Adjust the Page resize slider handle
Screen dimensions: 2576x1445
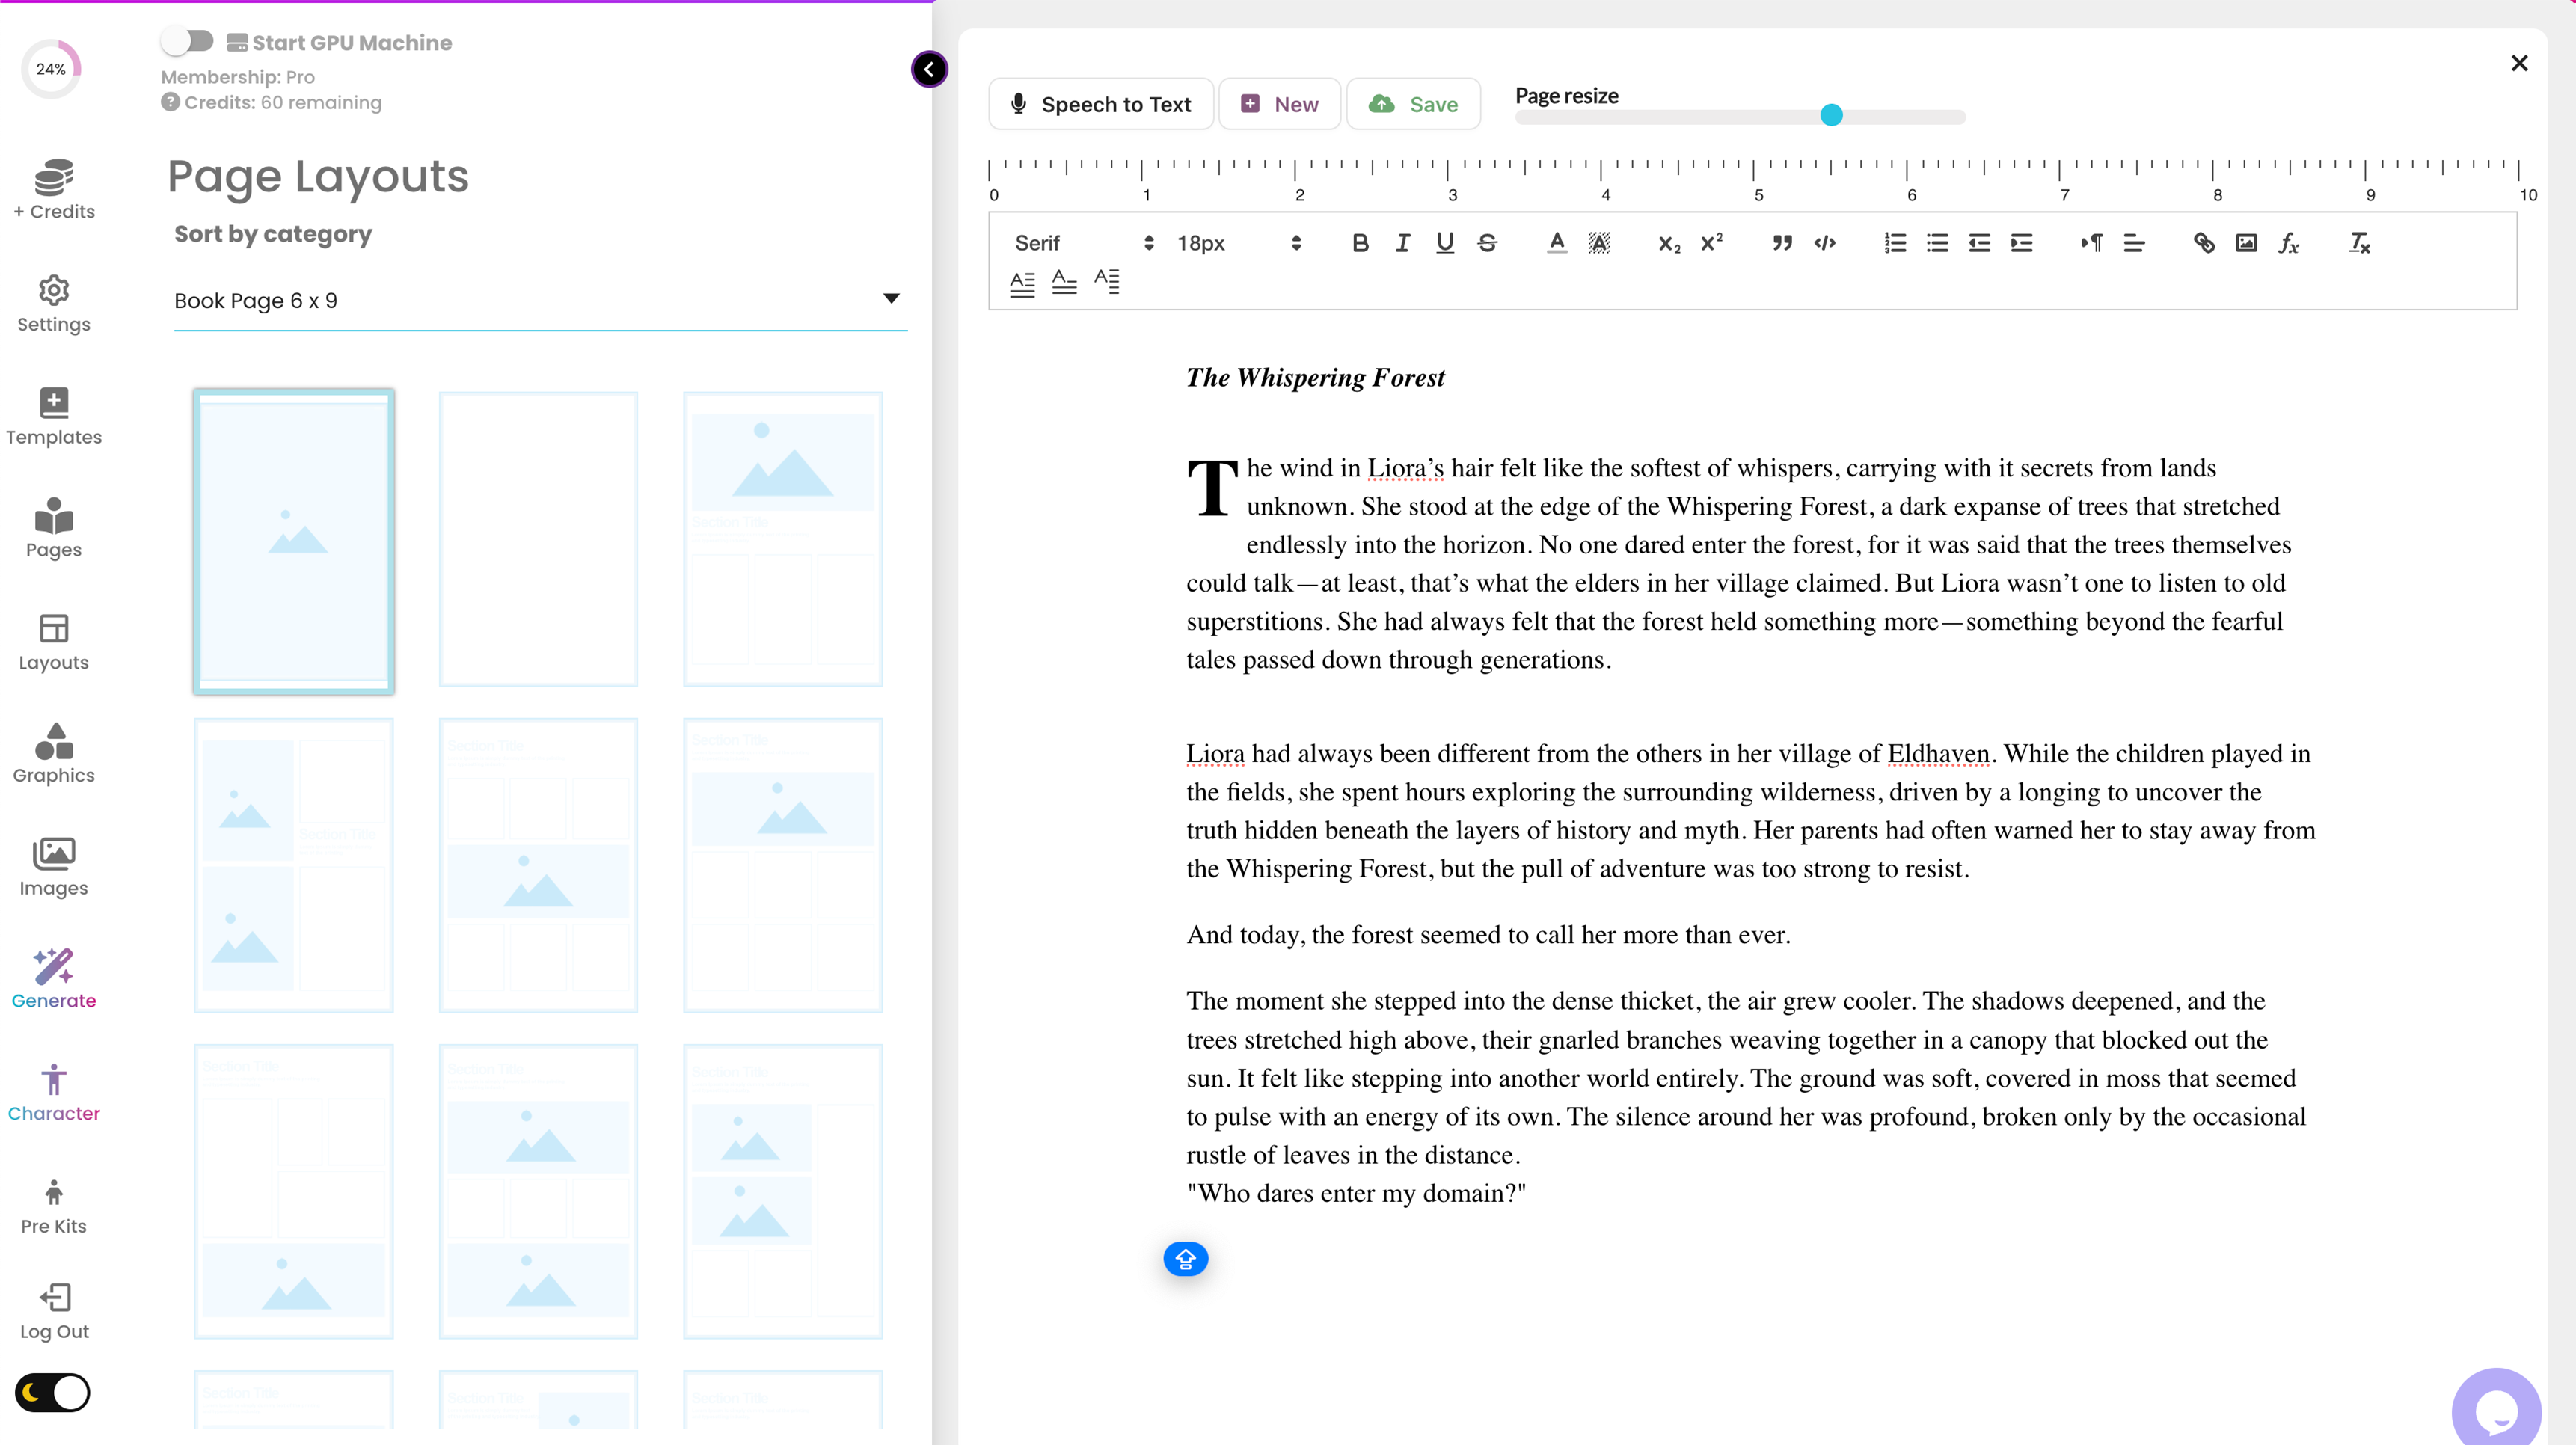(1831, 115)
